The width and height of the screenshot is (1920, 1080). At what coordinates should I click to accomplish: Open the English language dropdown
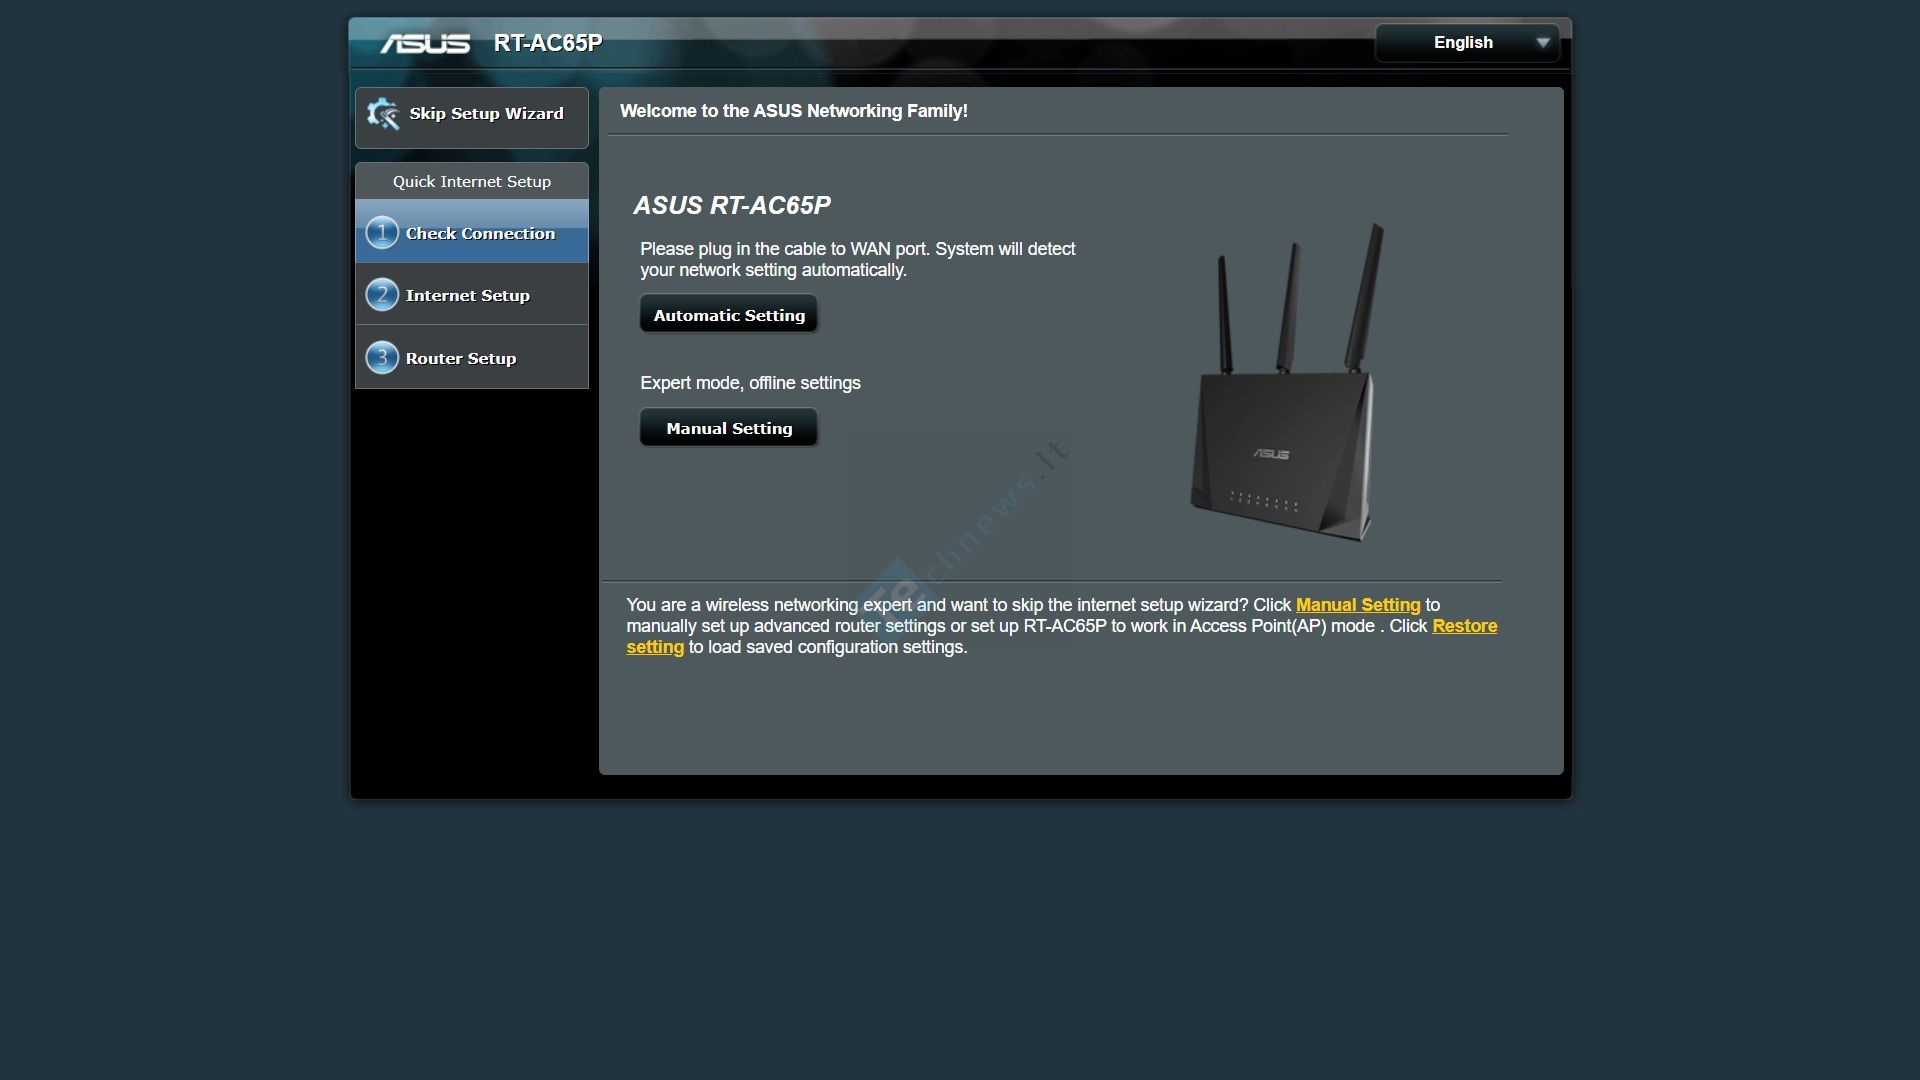tap(1467, 43)
